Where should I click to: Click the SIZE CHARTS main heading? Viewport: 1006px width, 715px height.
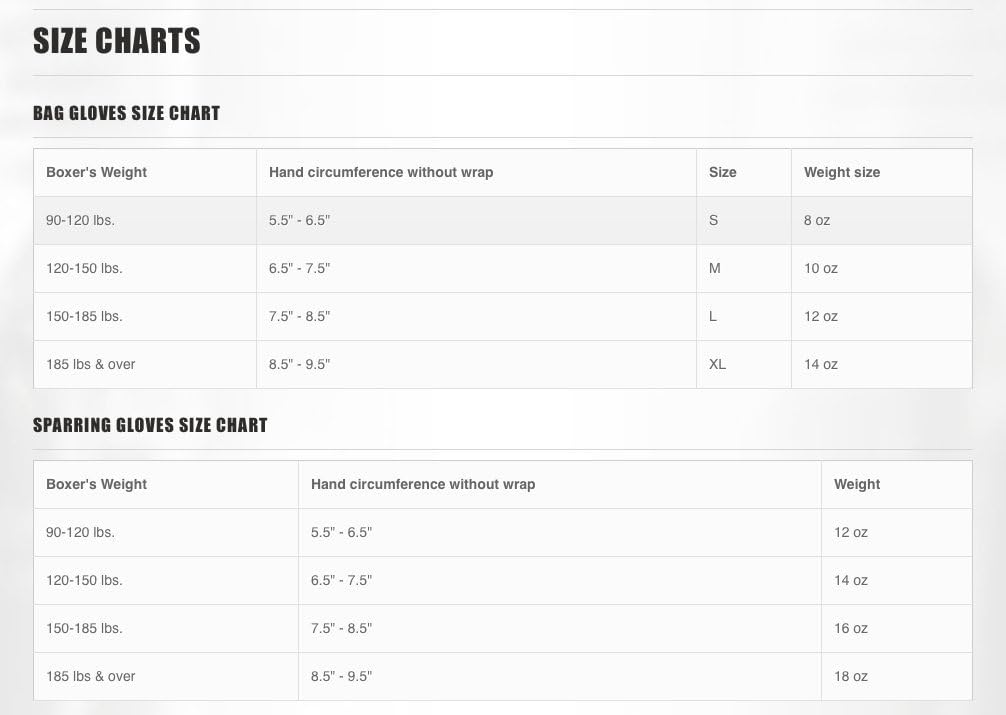click(x=117, y=41)
